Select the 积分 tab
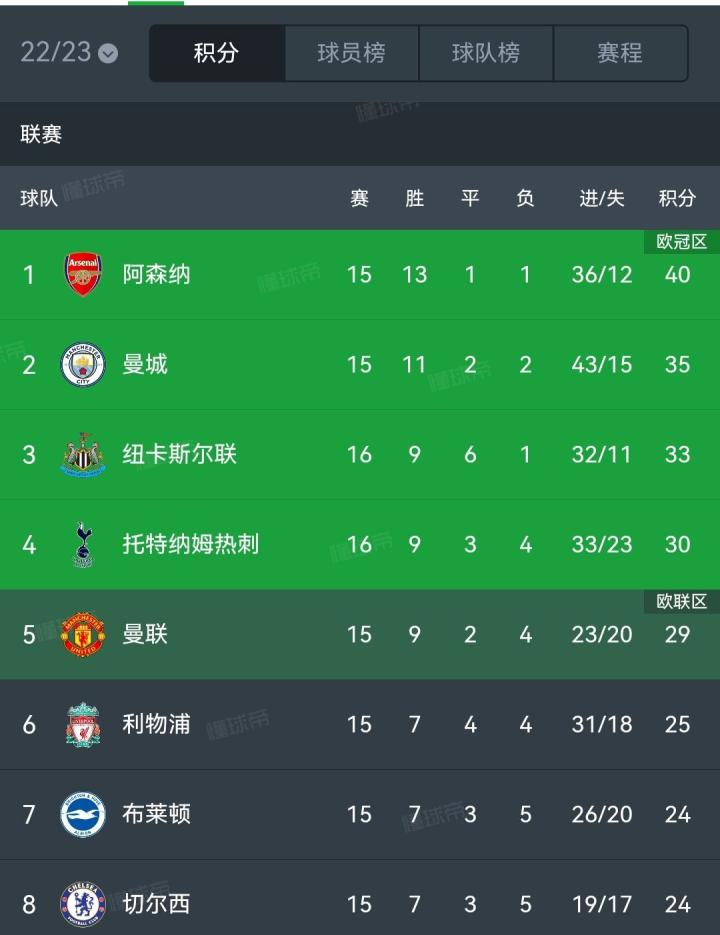The height and width of the screenshot is (935, 720). 217,53
